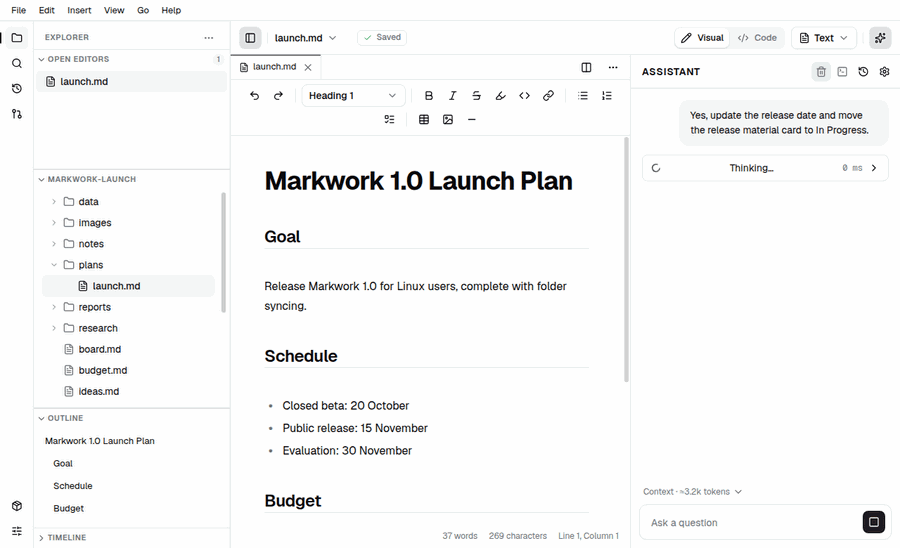
Task: Toggle numbered list
Action: coord(607,96)
